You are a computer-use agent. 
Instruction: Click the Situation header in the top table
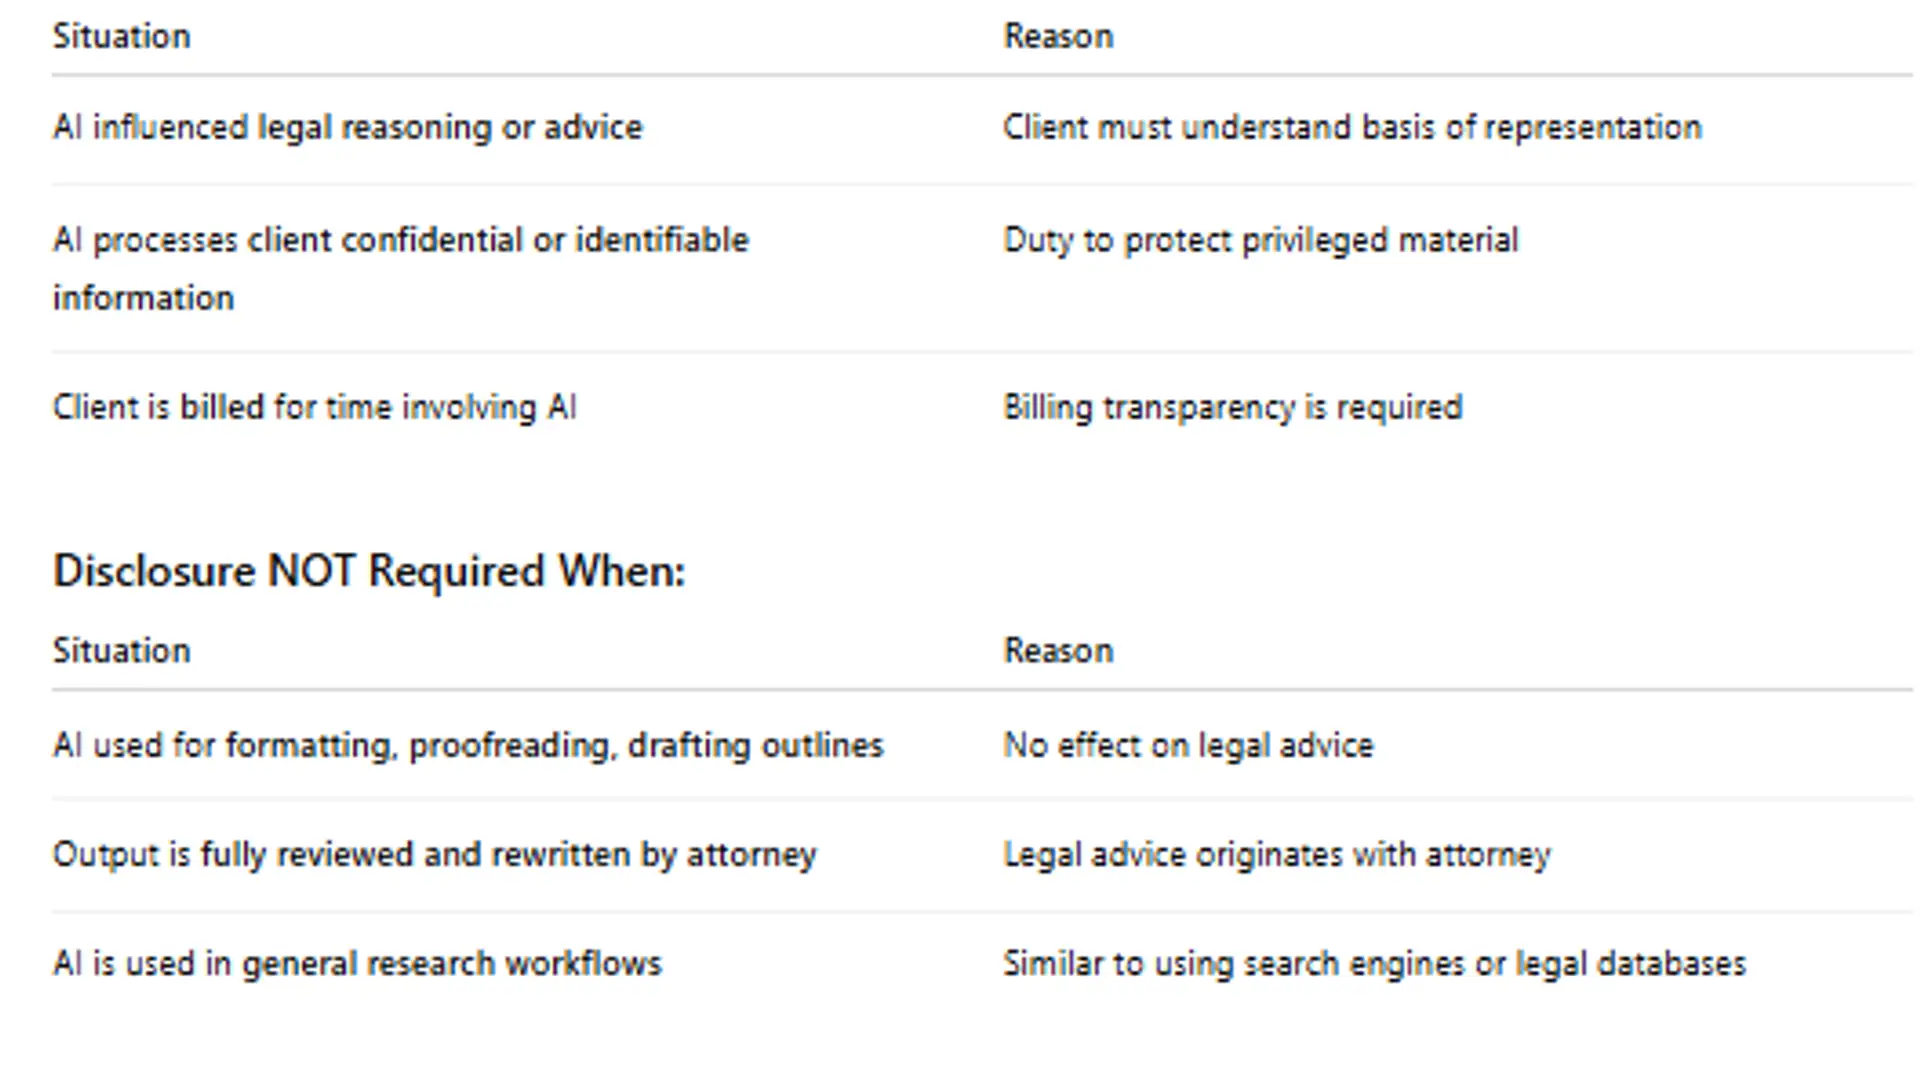pyautogui.click(x=121, y=36)
